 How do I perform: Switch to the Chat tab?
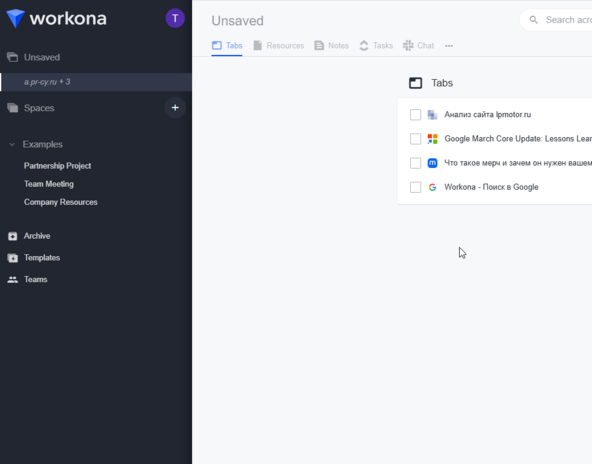[x=418, y=46]
